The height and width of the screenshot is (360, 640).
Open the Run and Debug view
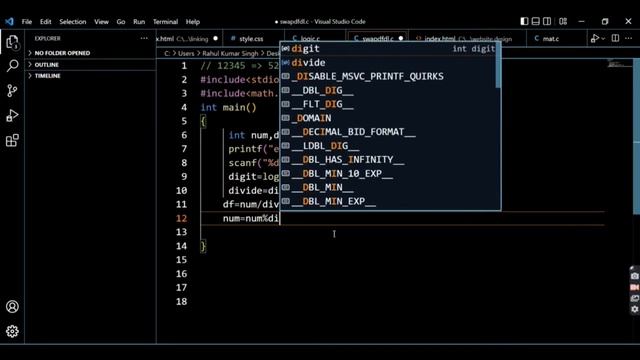12,116
